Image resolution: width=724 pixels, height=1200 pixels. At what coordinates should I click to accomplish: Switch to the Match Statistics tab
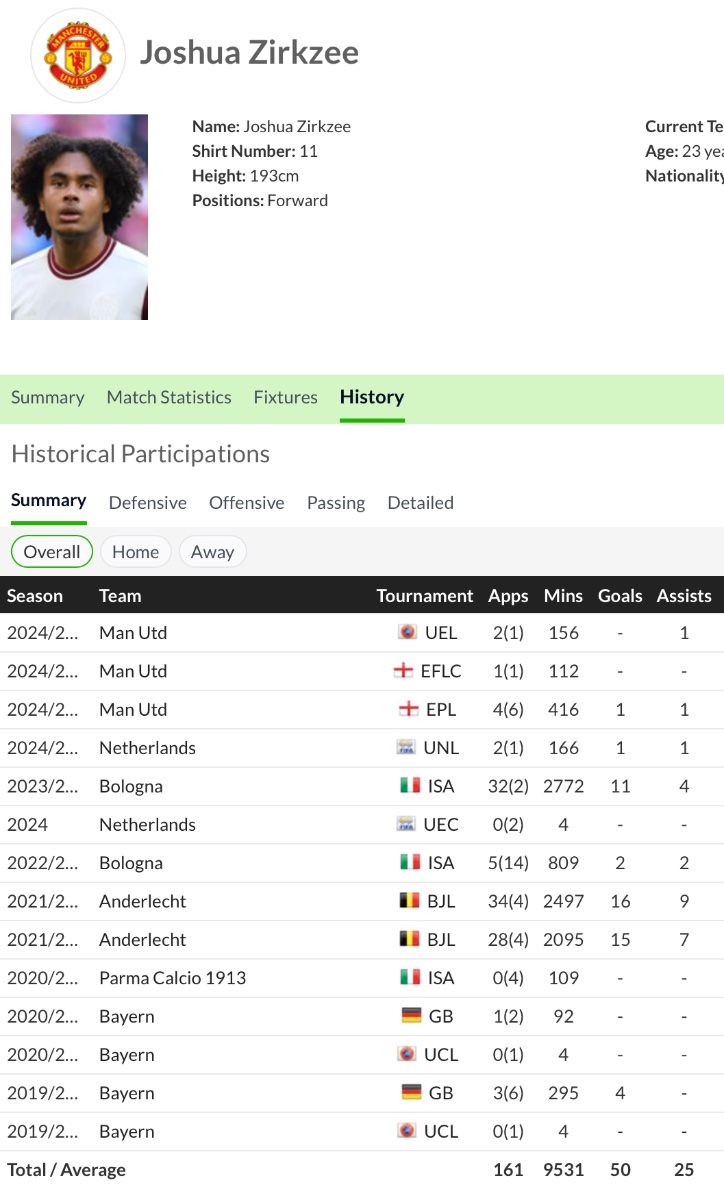(169, 397)
